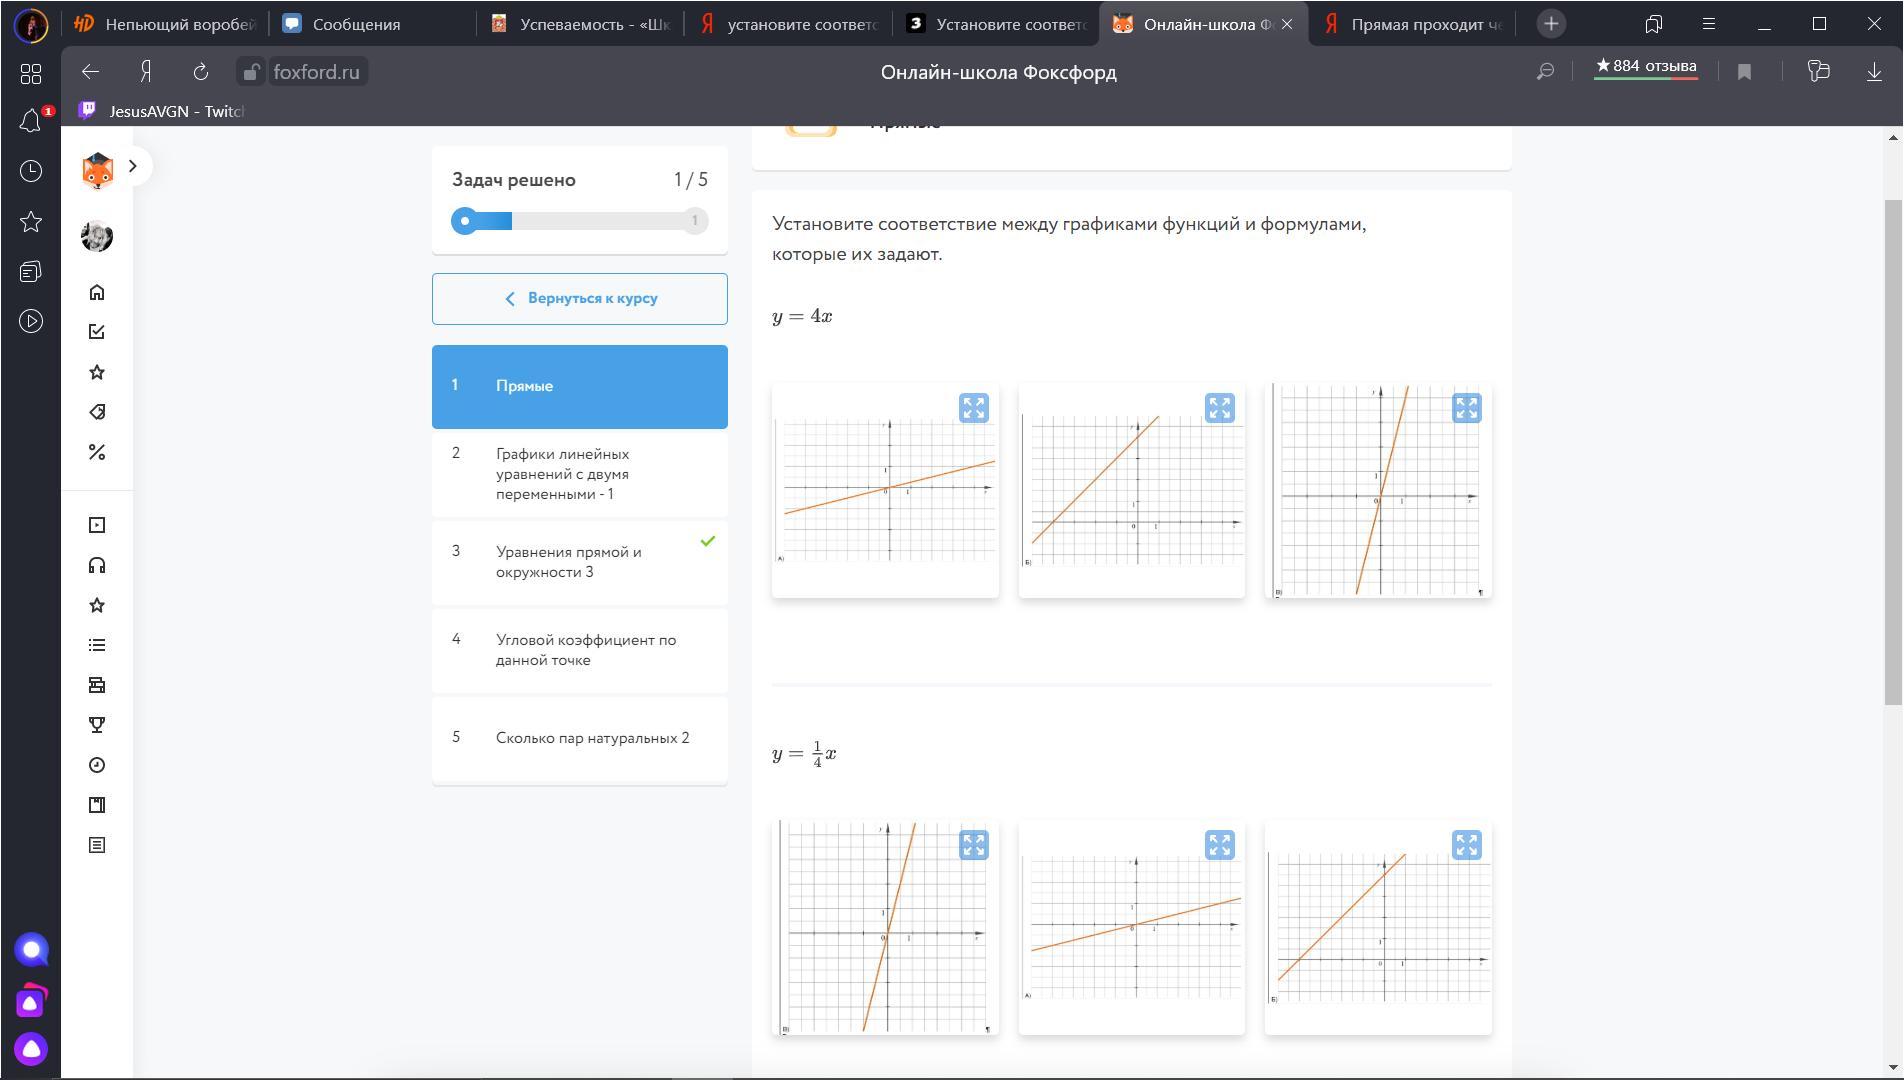The width and height of the screenshot is (1904, 1080).
Task: Open task 1 Прямые
Action: [x=580, y=386]
